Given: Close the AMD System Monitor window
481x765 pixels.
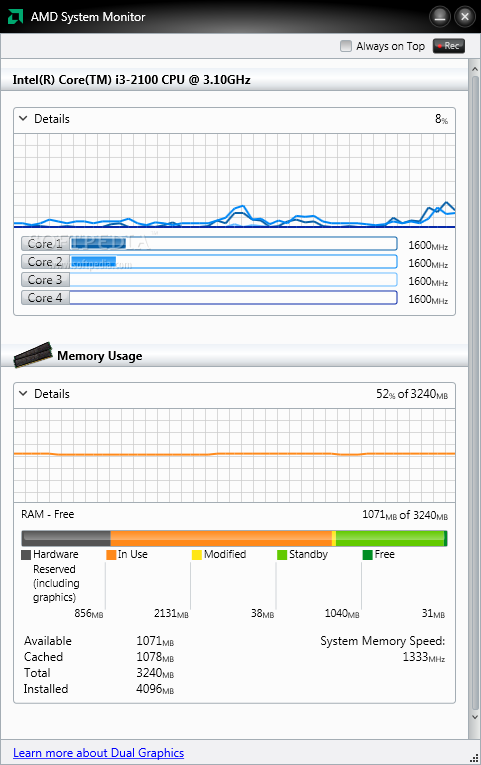Looking at the screenshot, I should tap(464, 17).
